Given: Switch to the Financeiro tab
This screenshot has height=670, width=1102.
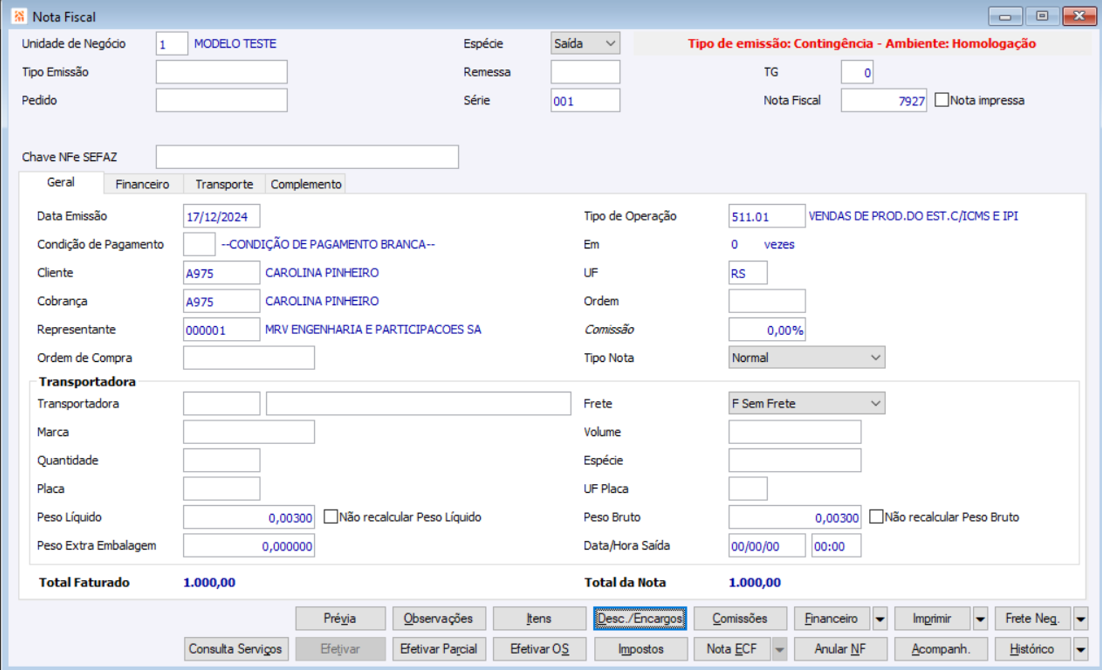Looking at the screenshot, I should [x=143, y=184].
